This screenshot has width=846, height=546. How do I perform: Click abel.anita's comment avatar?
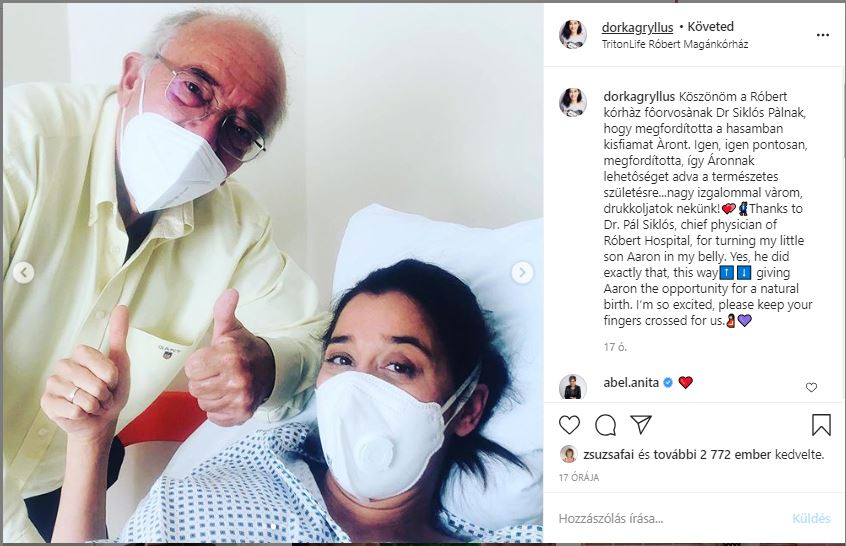pos(573,386)
